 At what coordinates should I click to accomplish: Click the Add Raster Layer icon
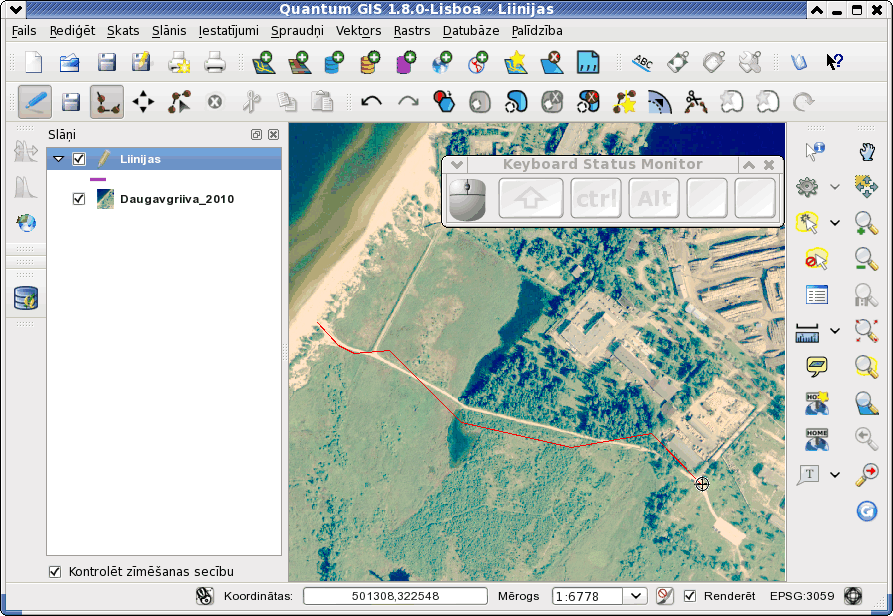point(299,62)
